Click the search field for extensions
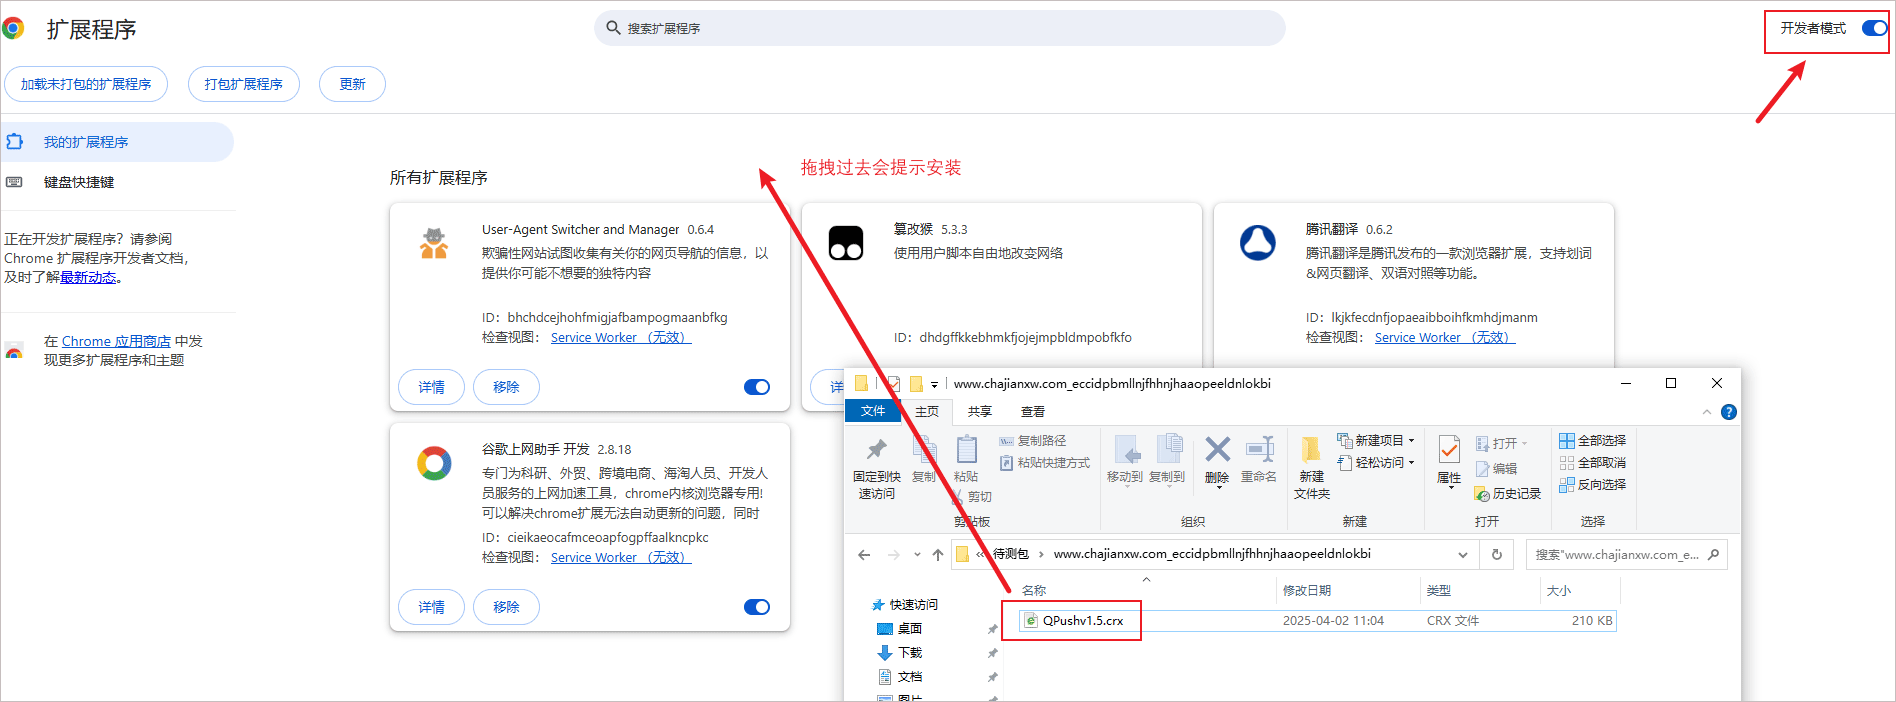The image size is (1896, 702). (940, 28)
